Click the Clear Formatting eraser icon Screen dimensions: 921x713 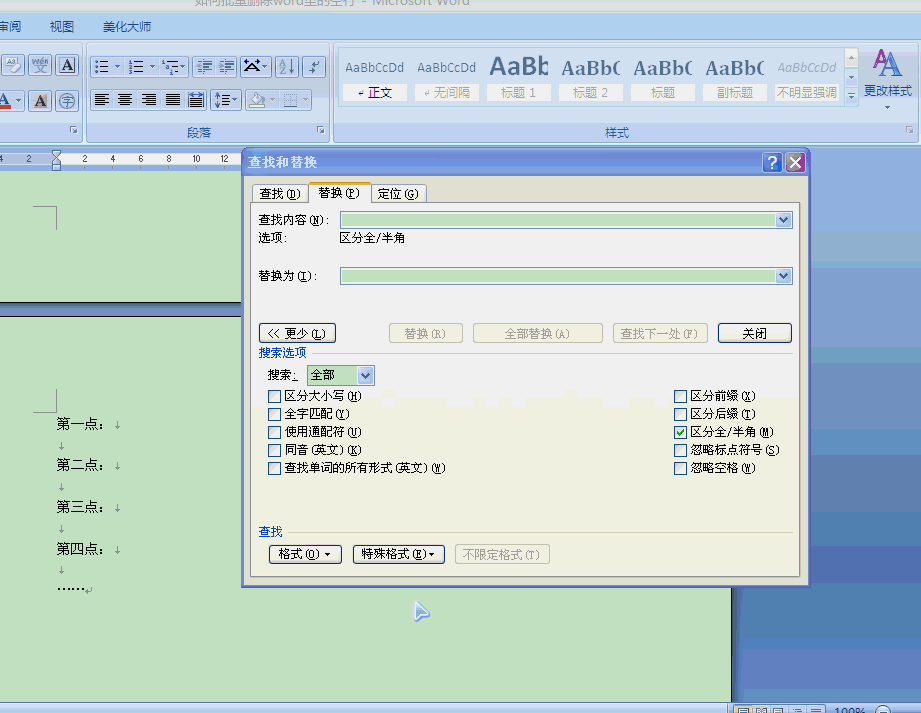[x=13, y=65]
